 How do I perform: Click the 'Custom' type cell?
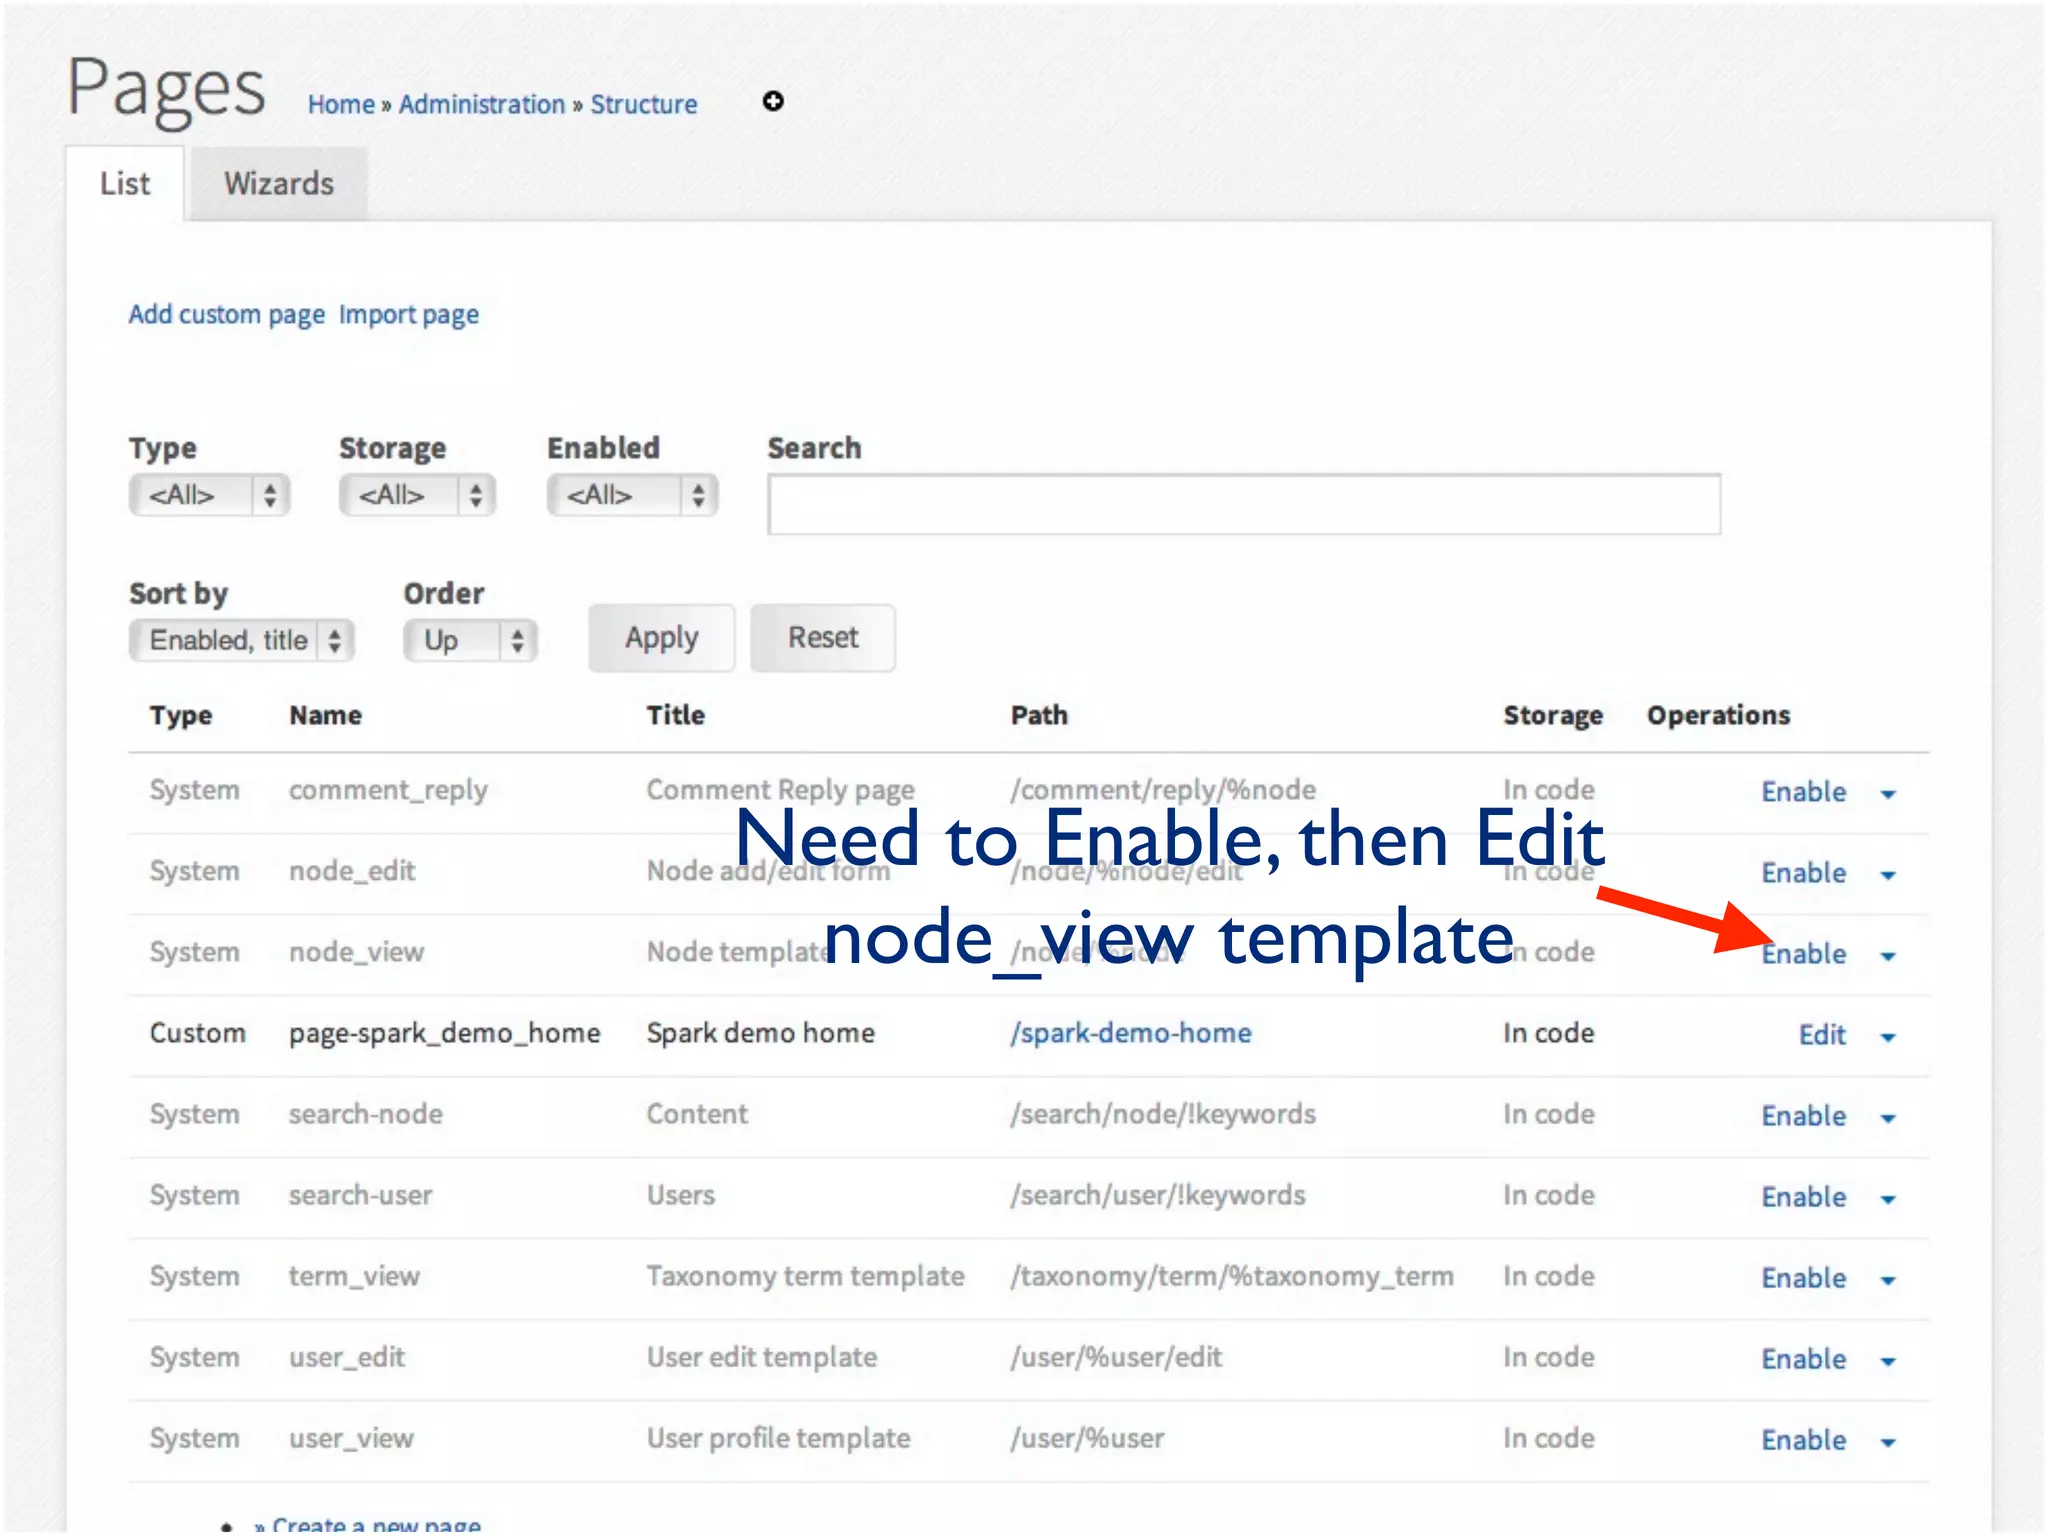pyautogui.click(x=197, y=1033)
